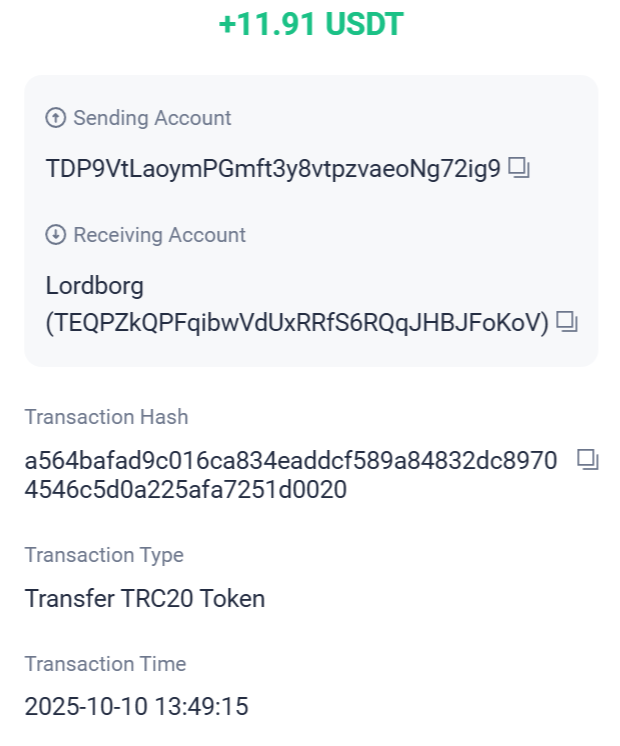Click the date 2025-10-10

click(83, 707)
